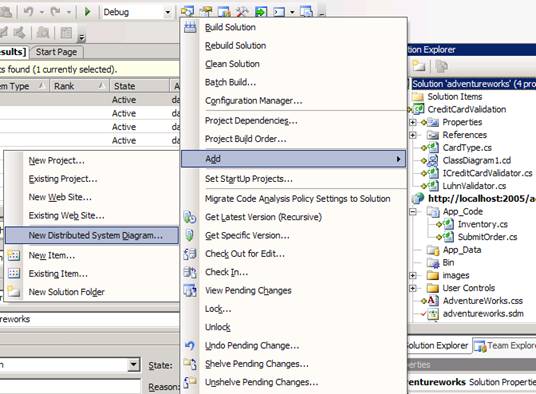
Task: Select Existing Web Site option
Action: 66,216
